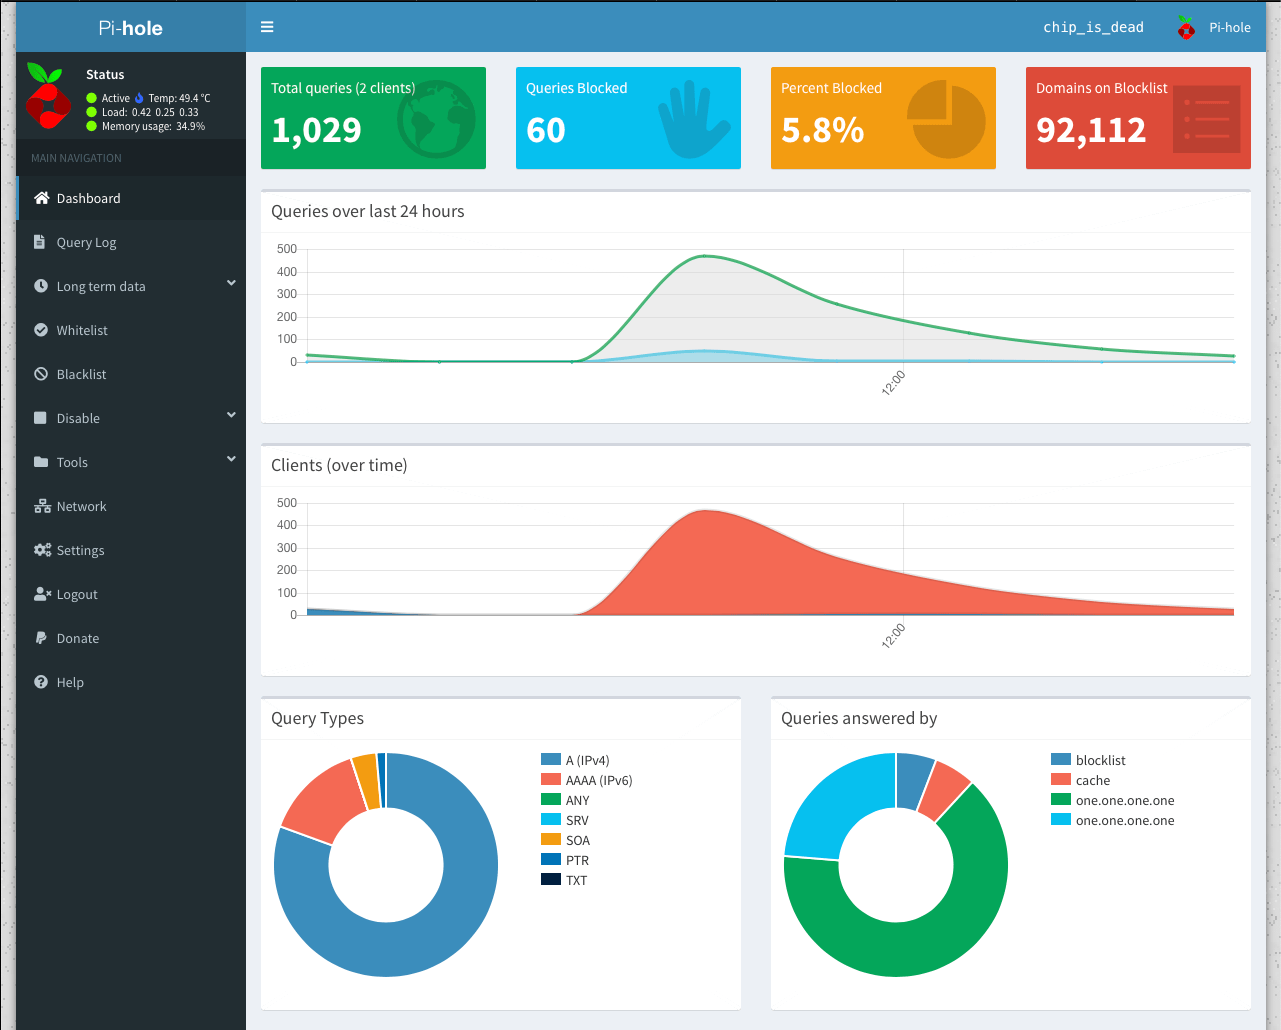
Task: Open Network in the sidebar
Action: click(131, 506)
